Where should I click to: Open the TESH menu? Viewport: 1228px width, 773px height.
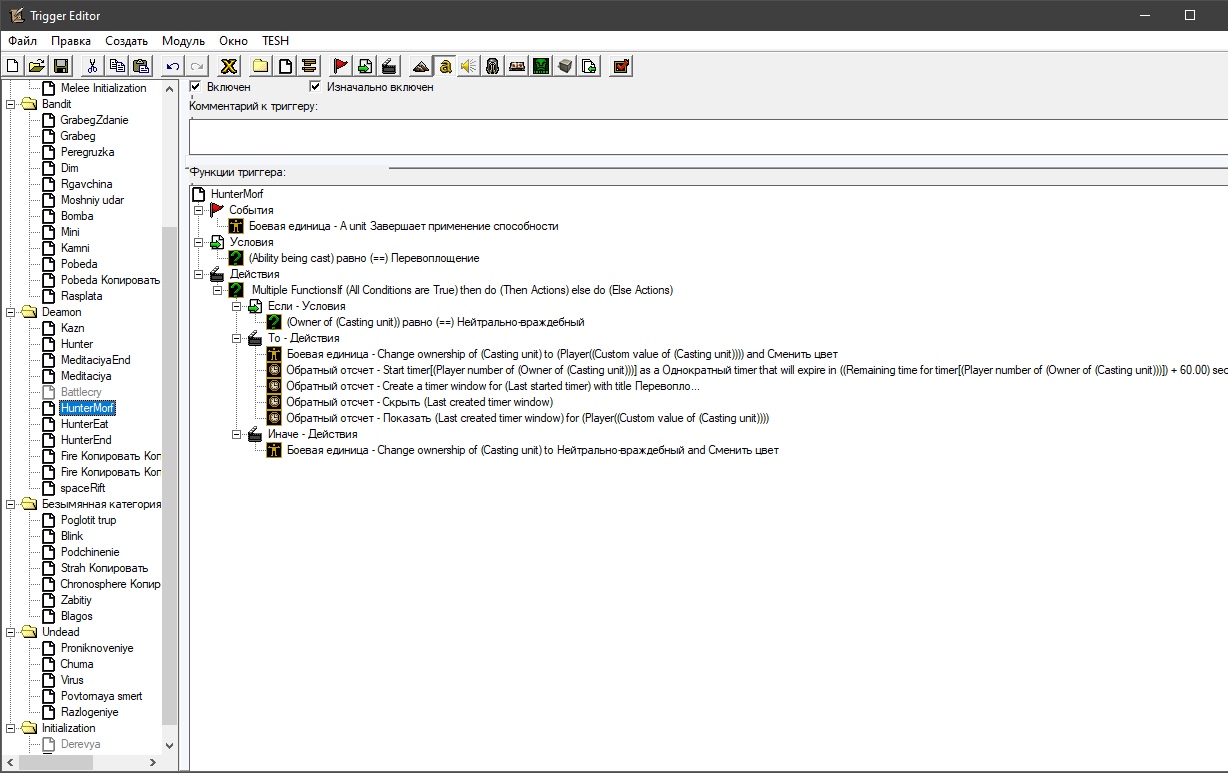tap(275, 41)
